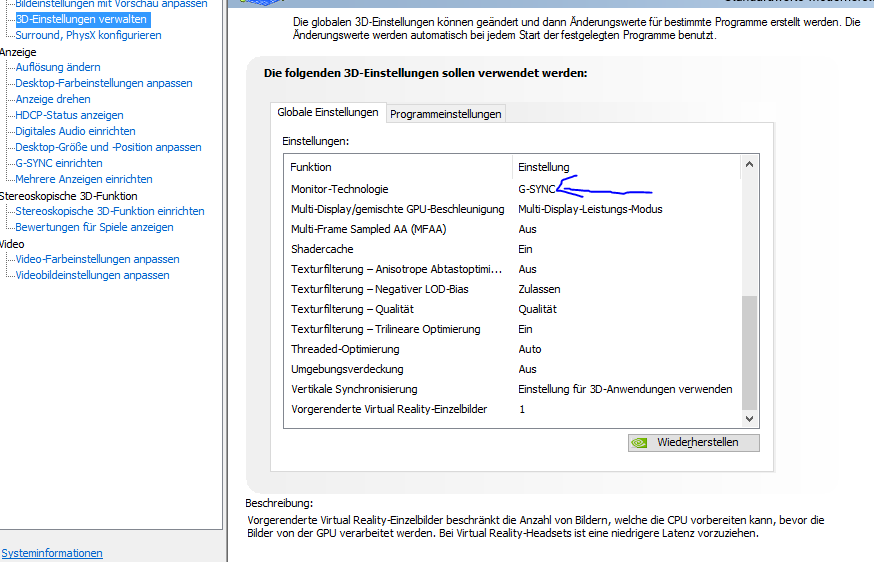Open Bewertungen für Spiele anzeigen
Screen dimensions: 874x562
coord(94,227)
